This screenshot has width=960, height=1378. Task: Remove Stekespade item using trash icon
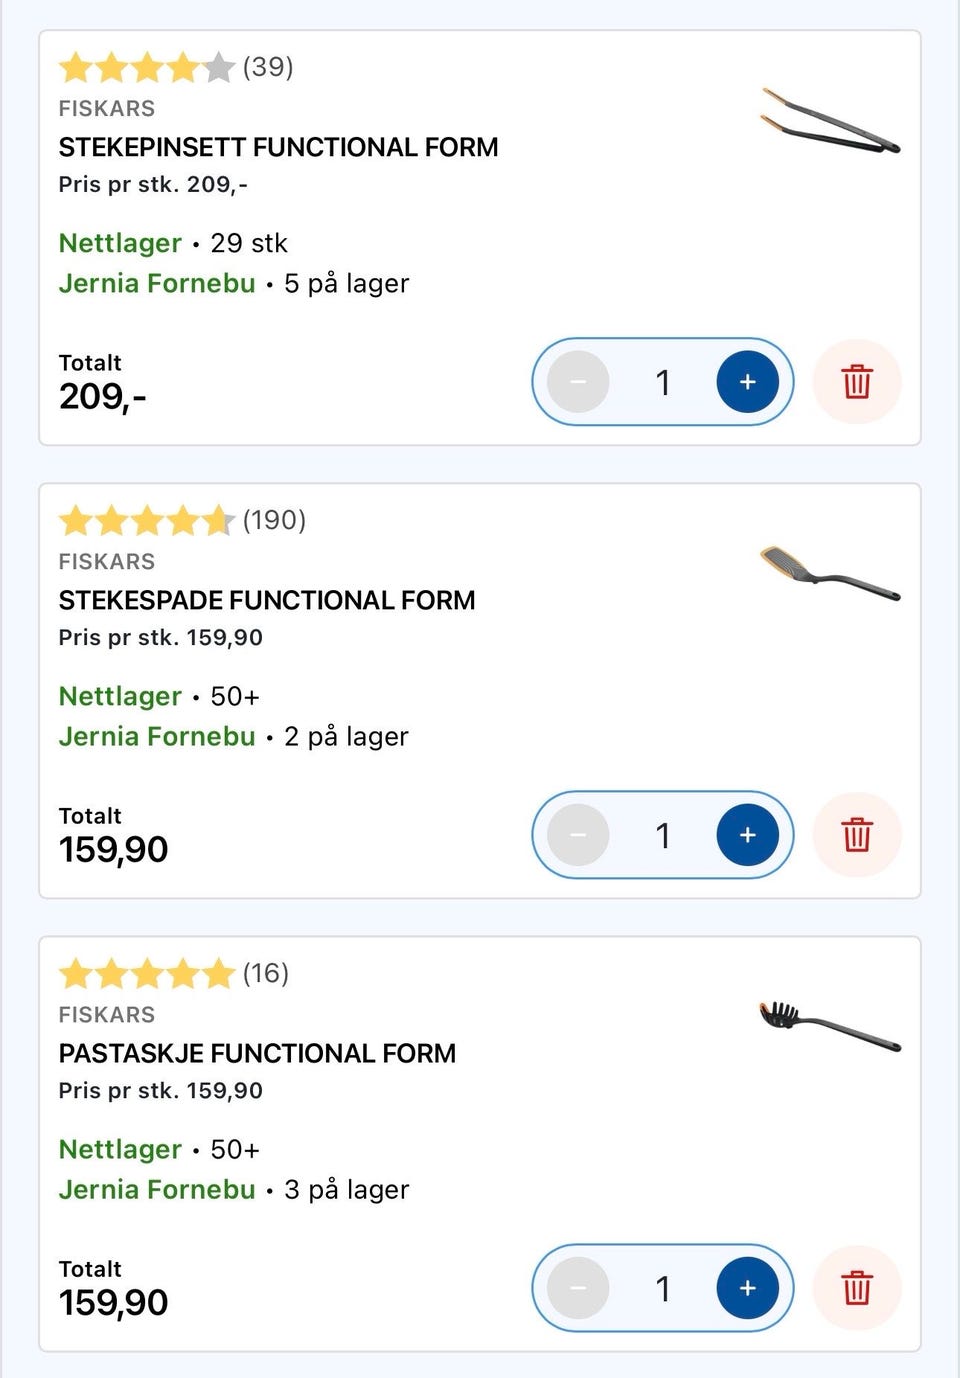click(857, 835)
